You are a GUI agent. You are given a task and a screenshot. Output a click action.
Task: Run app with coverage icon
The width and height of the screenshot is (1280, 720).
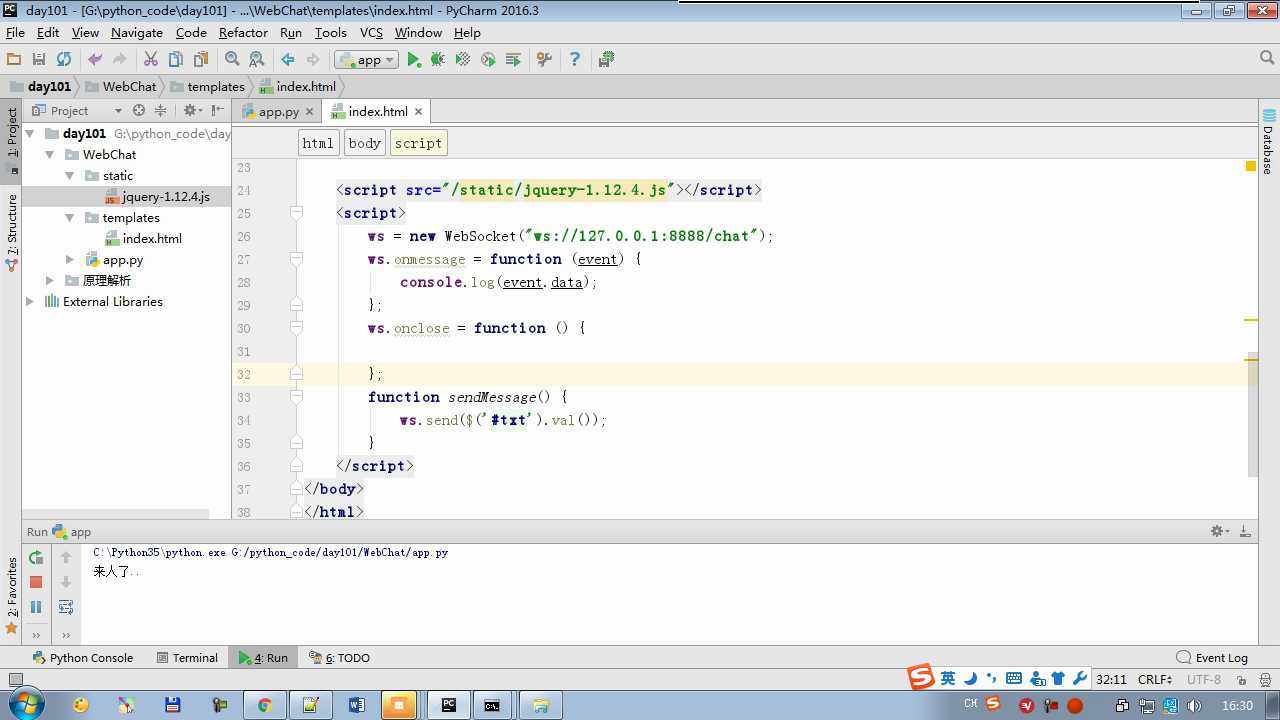pyautogui.click(x=463, y=60)
